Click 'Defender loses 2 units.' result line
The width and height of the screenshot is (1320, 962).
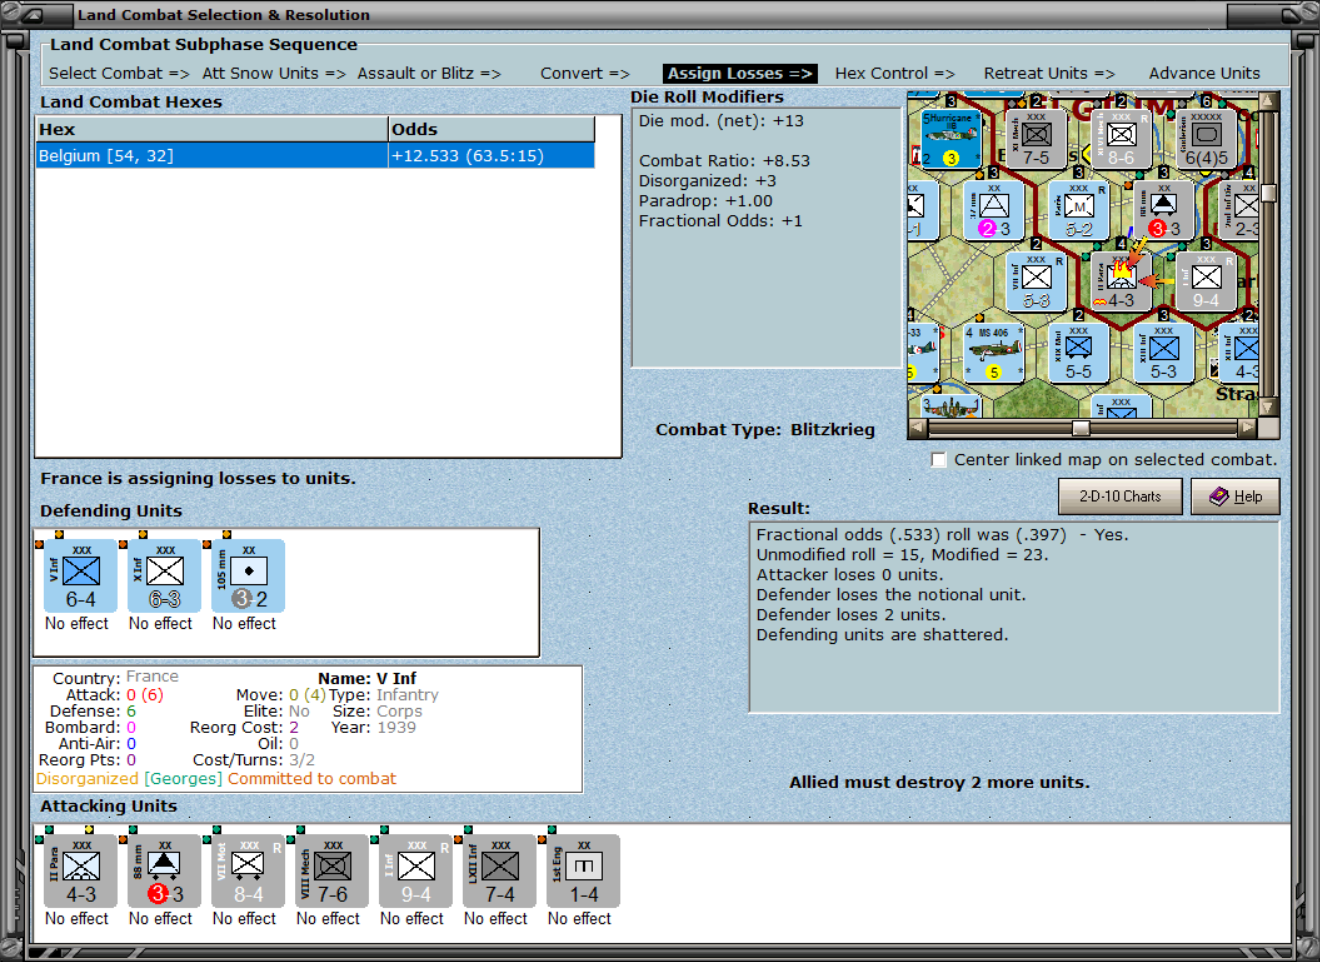(x=851, y=615)
